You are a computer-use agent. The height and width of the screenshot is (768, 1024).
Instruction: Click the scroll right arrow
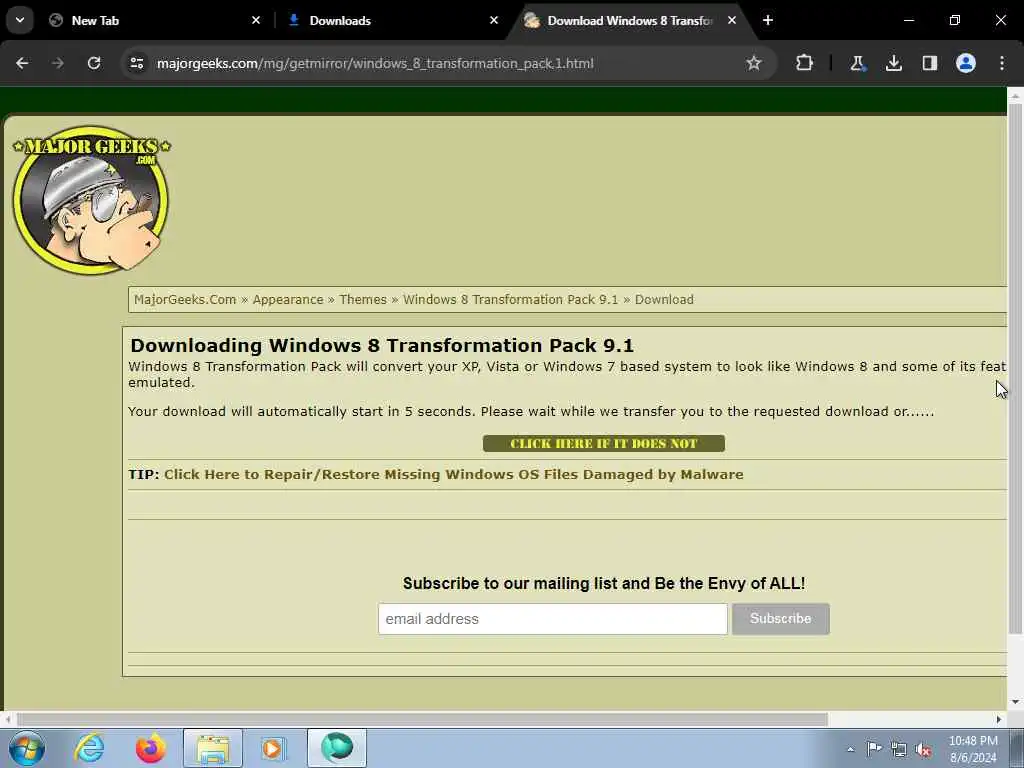click(999, 719)
